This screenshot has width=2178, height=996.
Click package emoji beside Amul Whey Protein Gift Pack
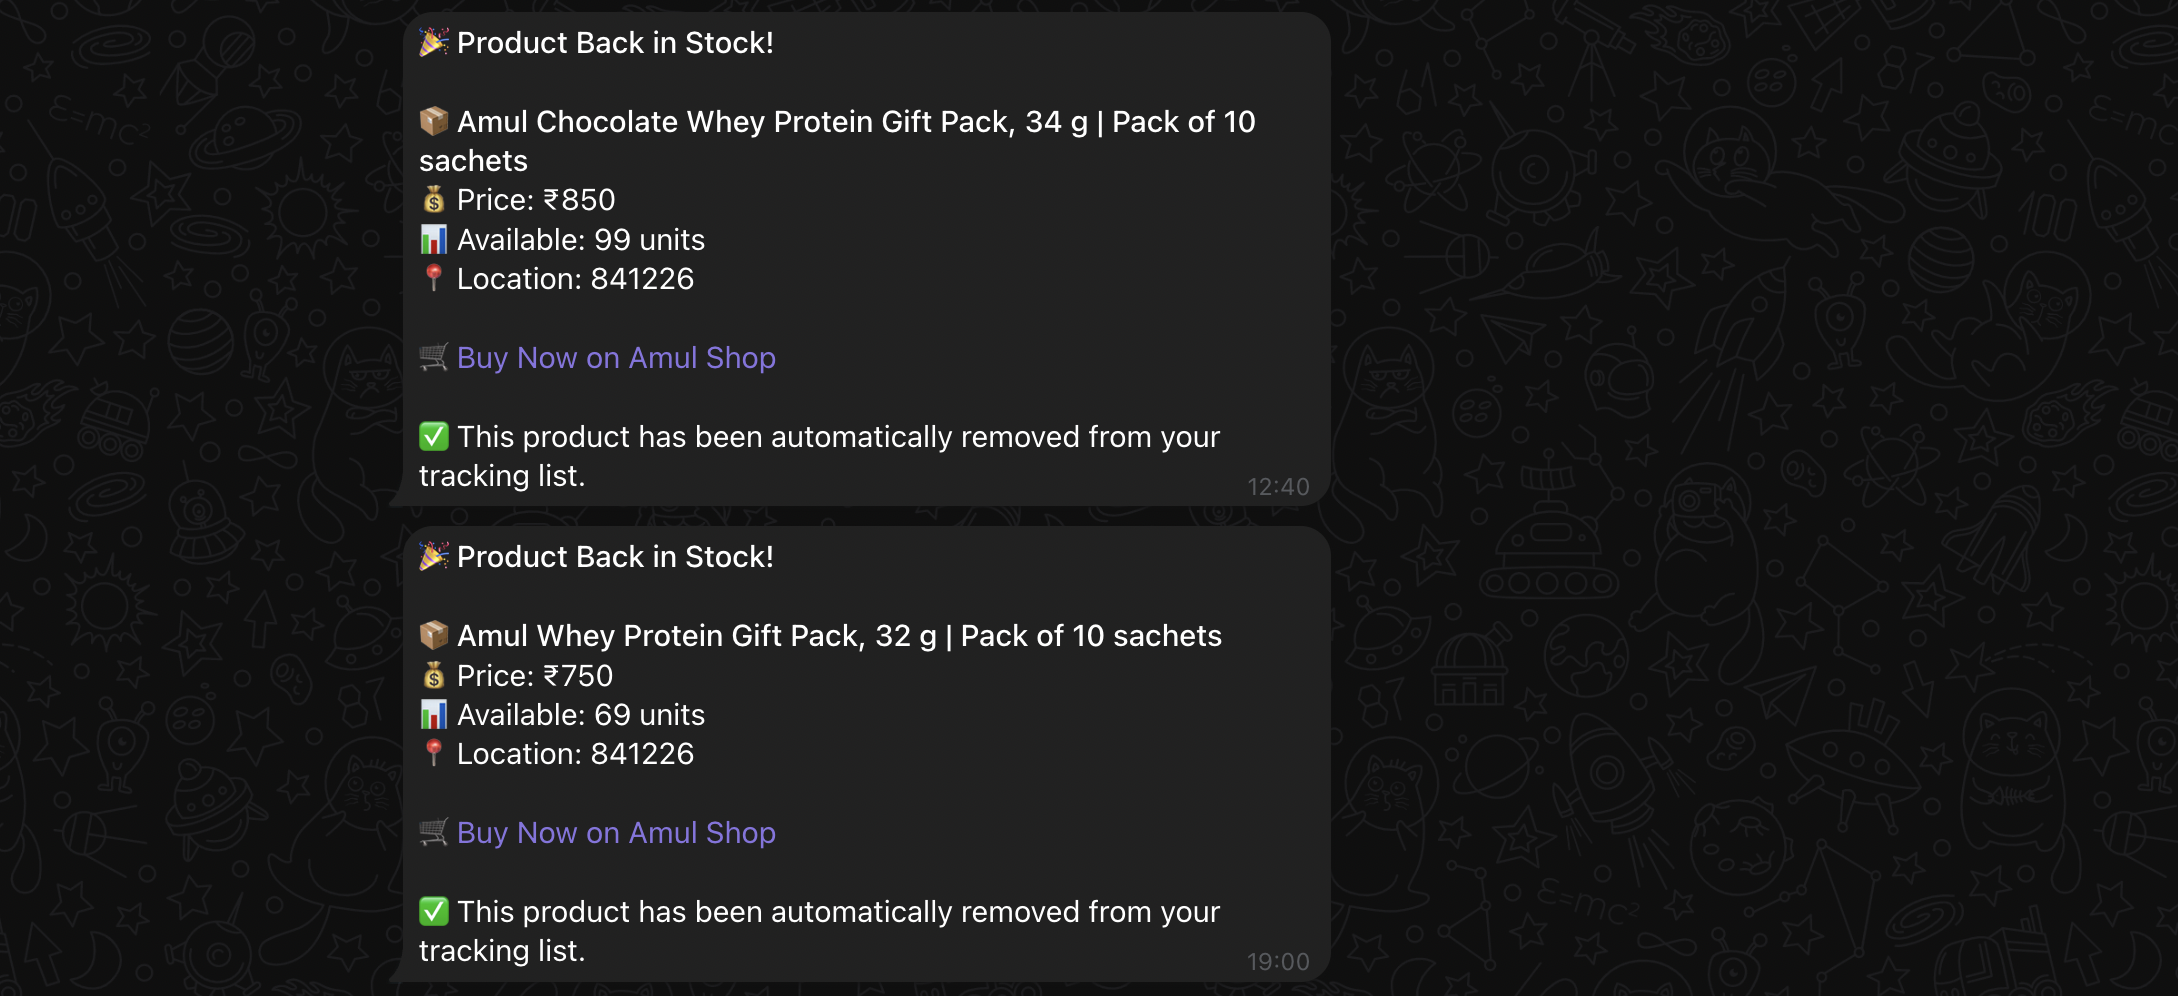[x=434, y=635]
